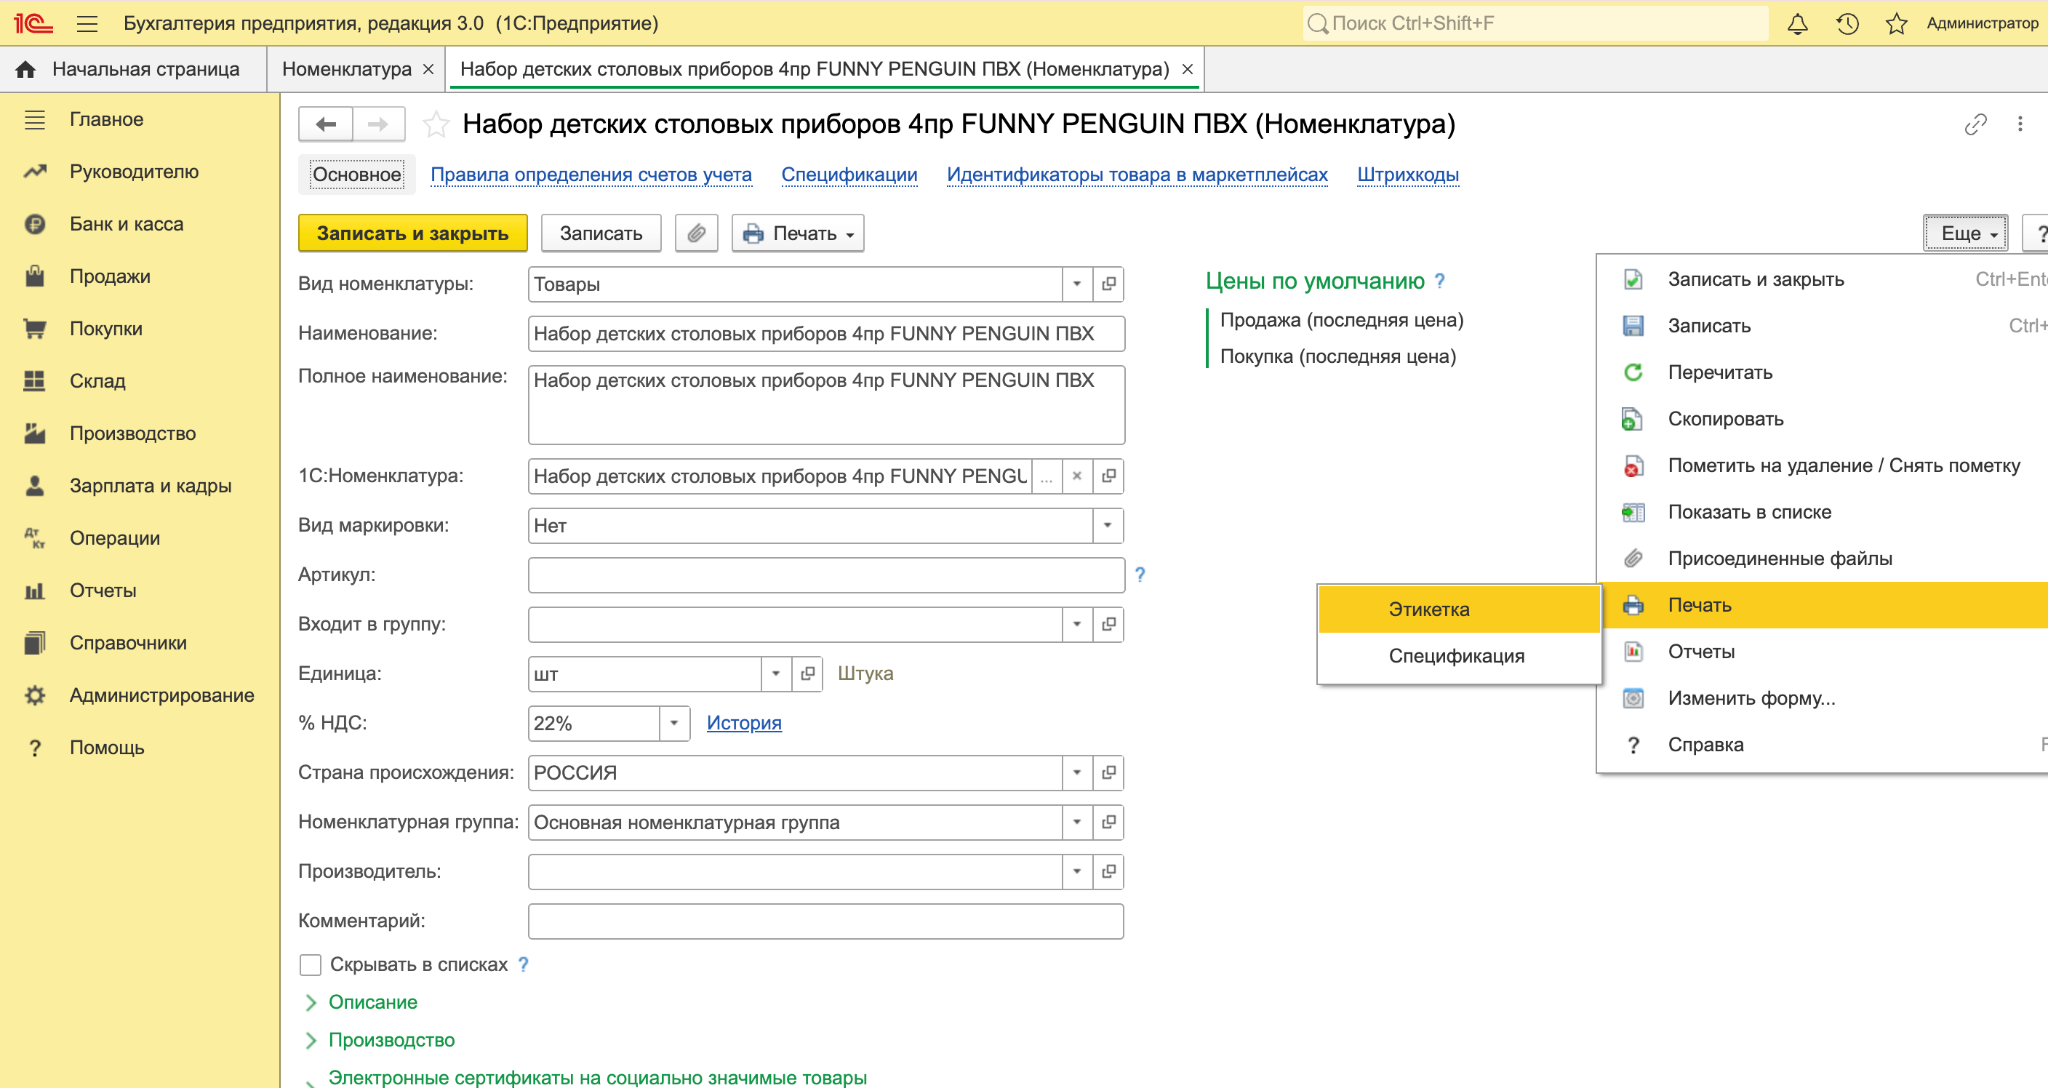Open Номенклатурная группа record

click(x=1108, y=822)
